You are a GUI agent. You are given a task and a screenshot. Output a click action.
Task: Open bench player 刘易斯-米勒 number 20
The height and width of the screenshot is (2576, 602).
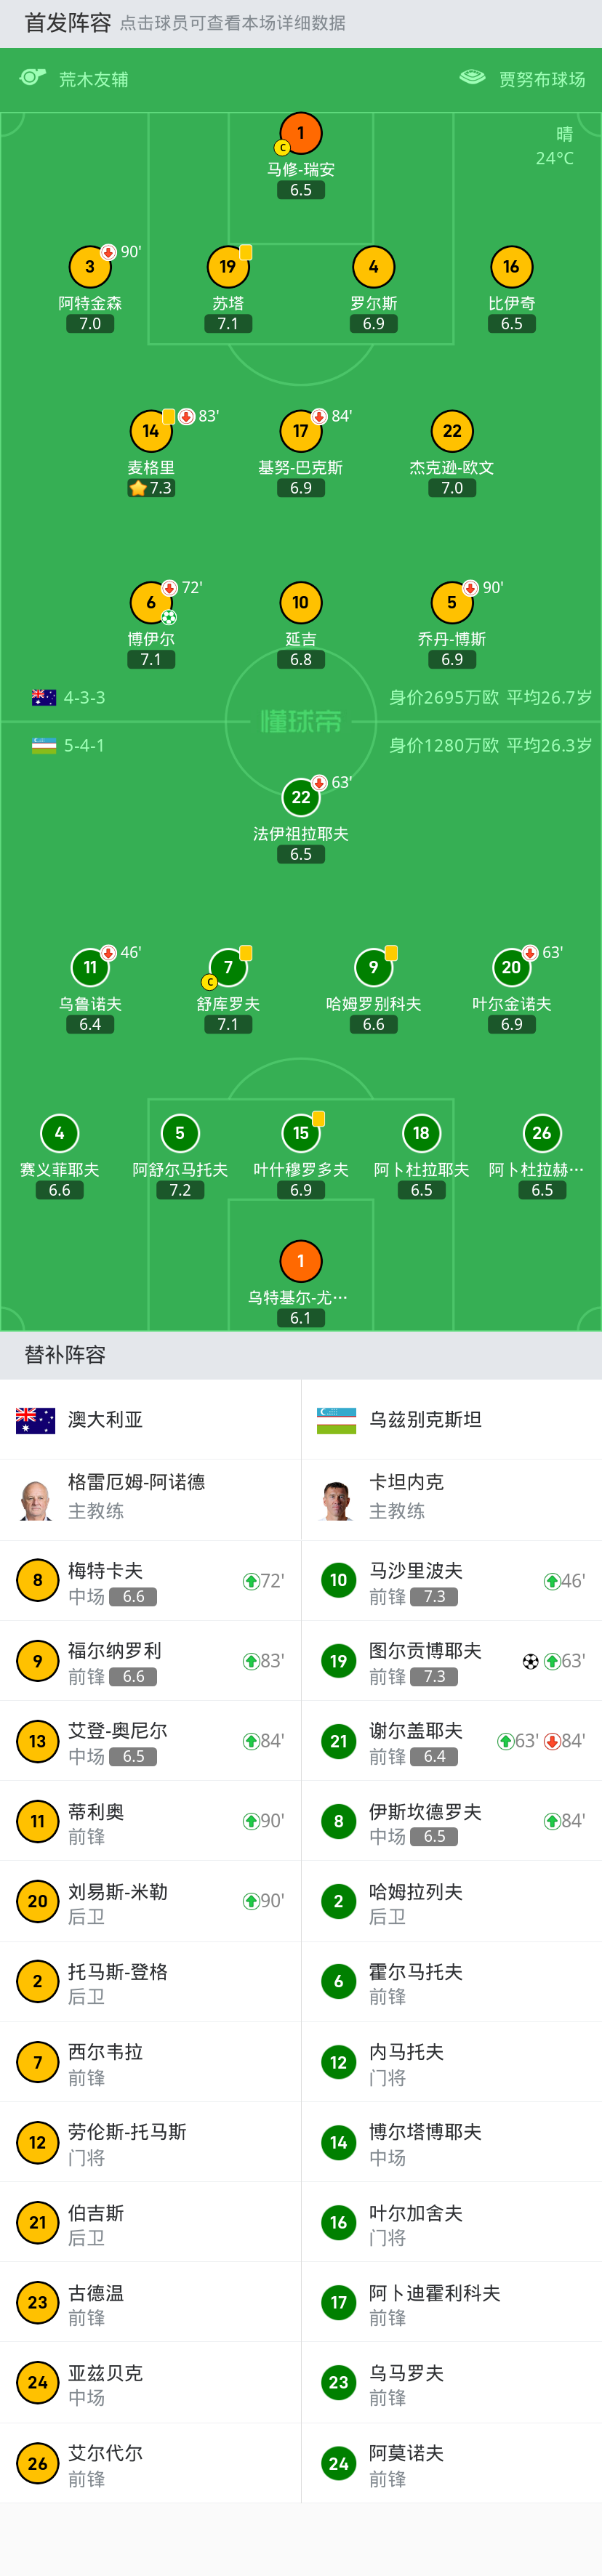150,1901
